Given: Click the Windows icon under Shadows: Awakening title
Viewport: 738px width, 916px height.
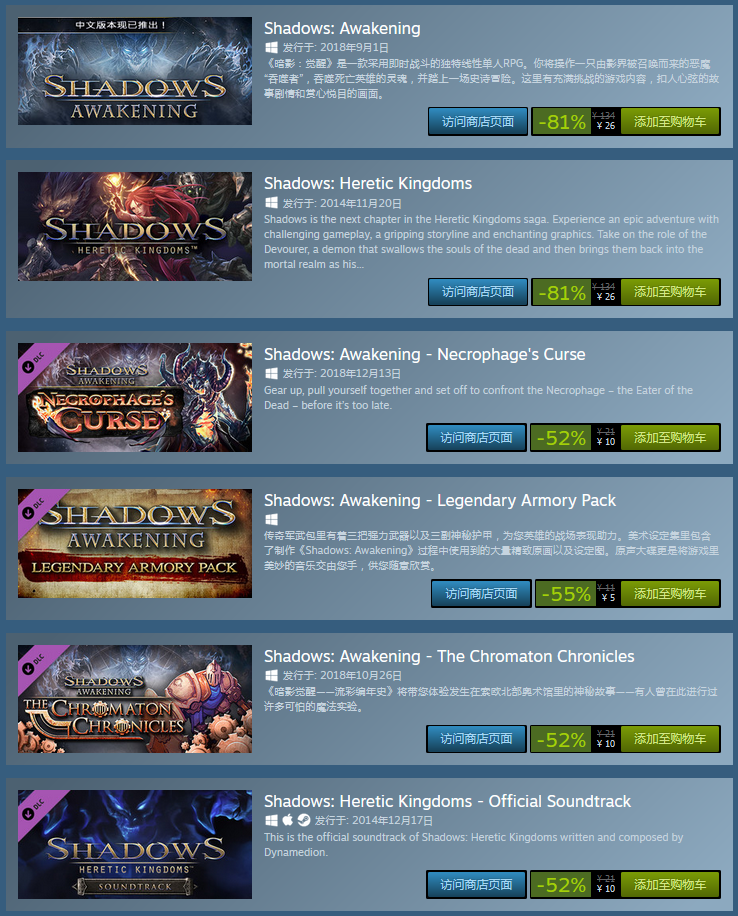Looking at the screenshot, I should click(271, 47).
